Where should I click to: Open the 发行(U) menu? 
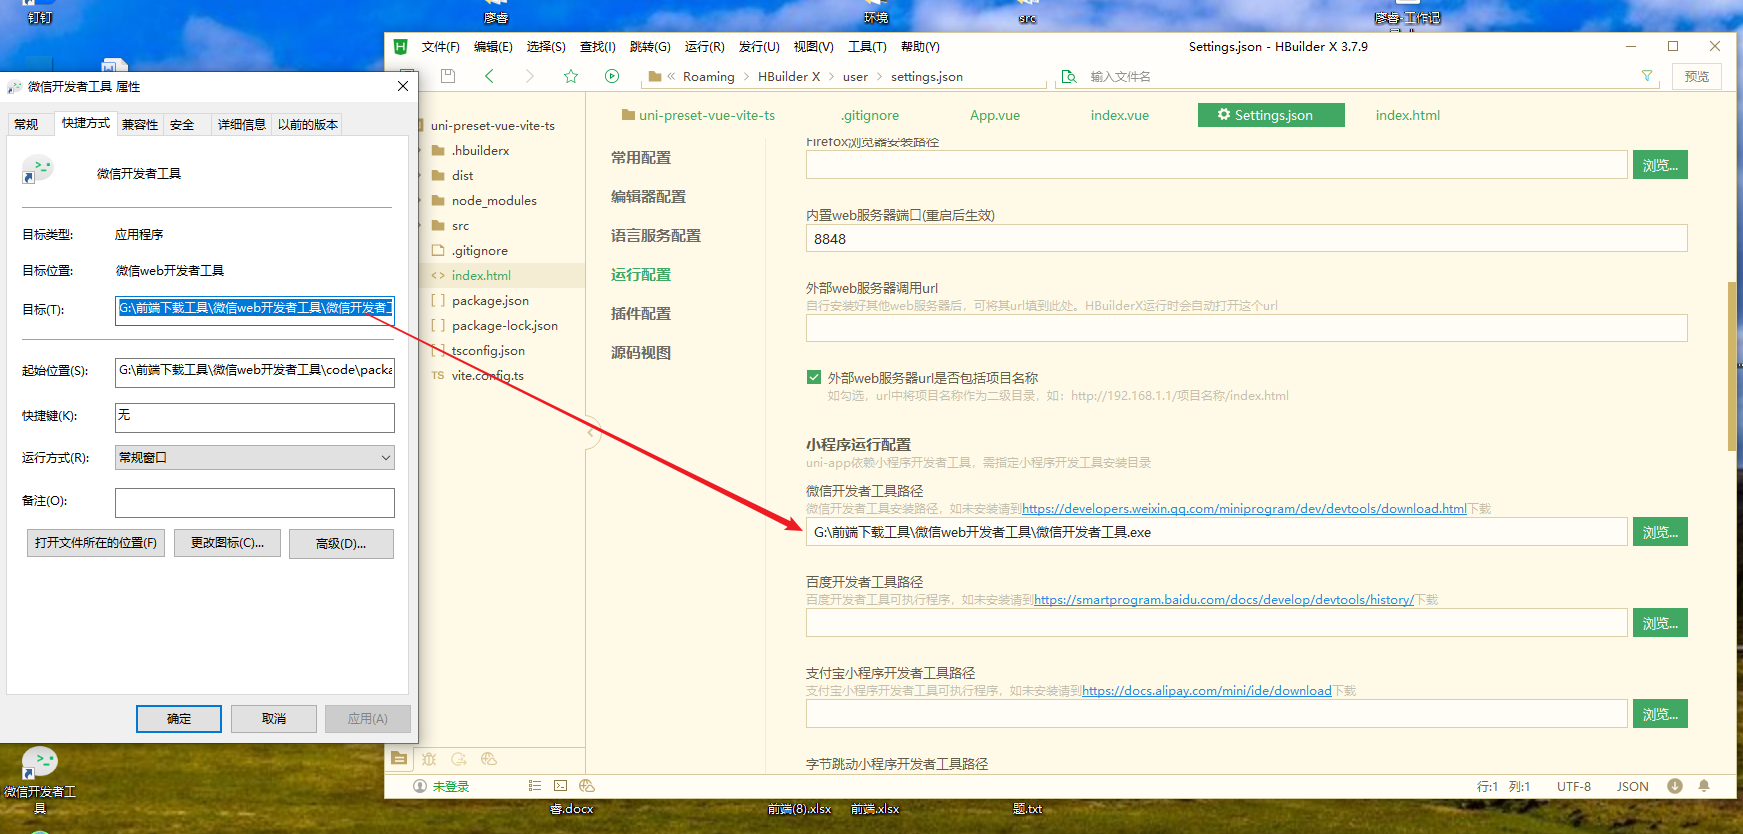pos(759,46)
